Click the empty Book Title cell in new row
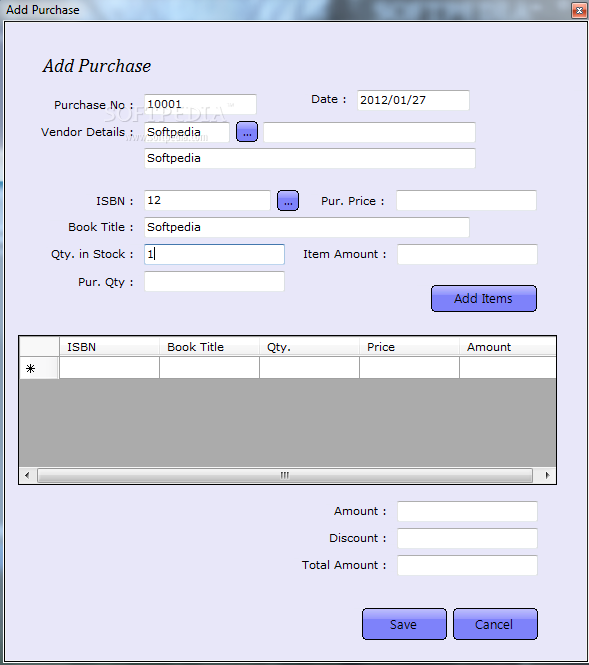This screenshot has width=589, height=665. [209, 368]
